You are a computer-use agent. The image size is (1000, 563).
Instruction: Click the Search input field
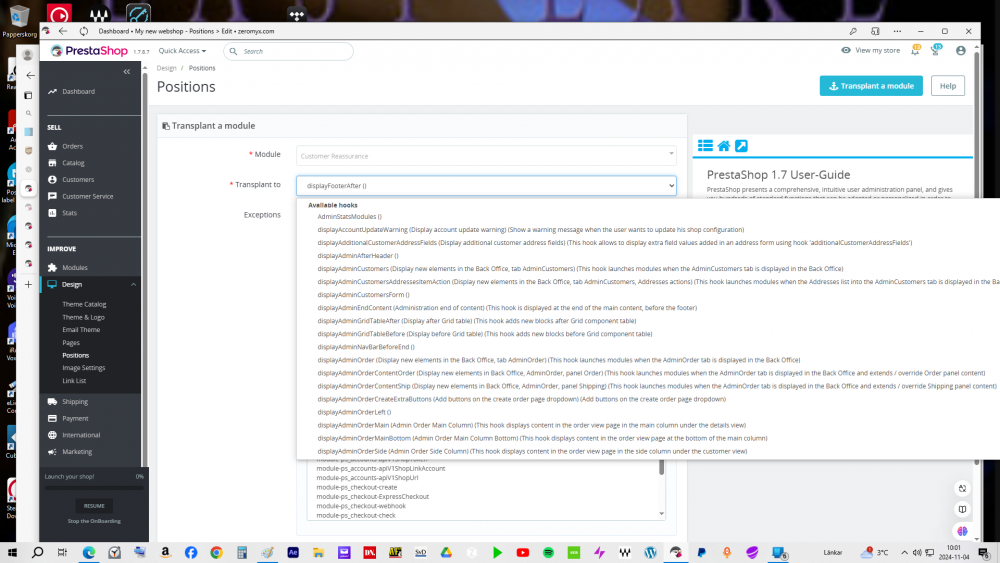pyautogui.click(x=288, y=51)
